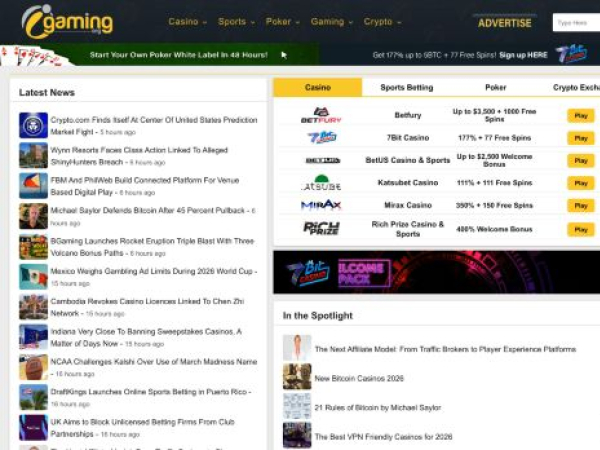This screenshot has width=600, height=450.
Task: Open Michael Saylor Bitcoin article thumbnail
Action: point(33,216)
